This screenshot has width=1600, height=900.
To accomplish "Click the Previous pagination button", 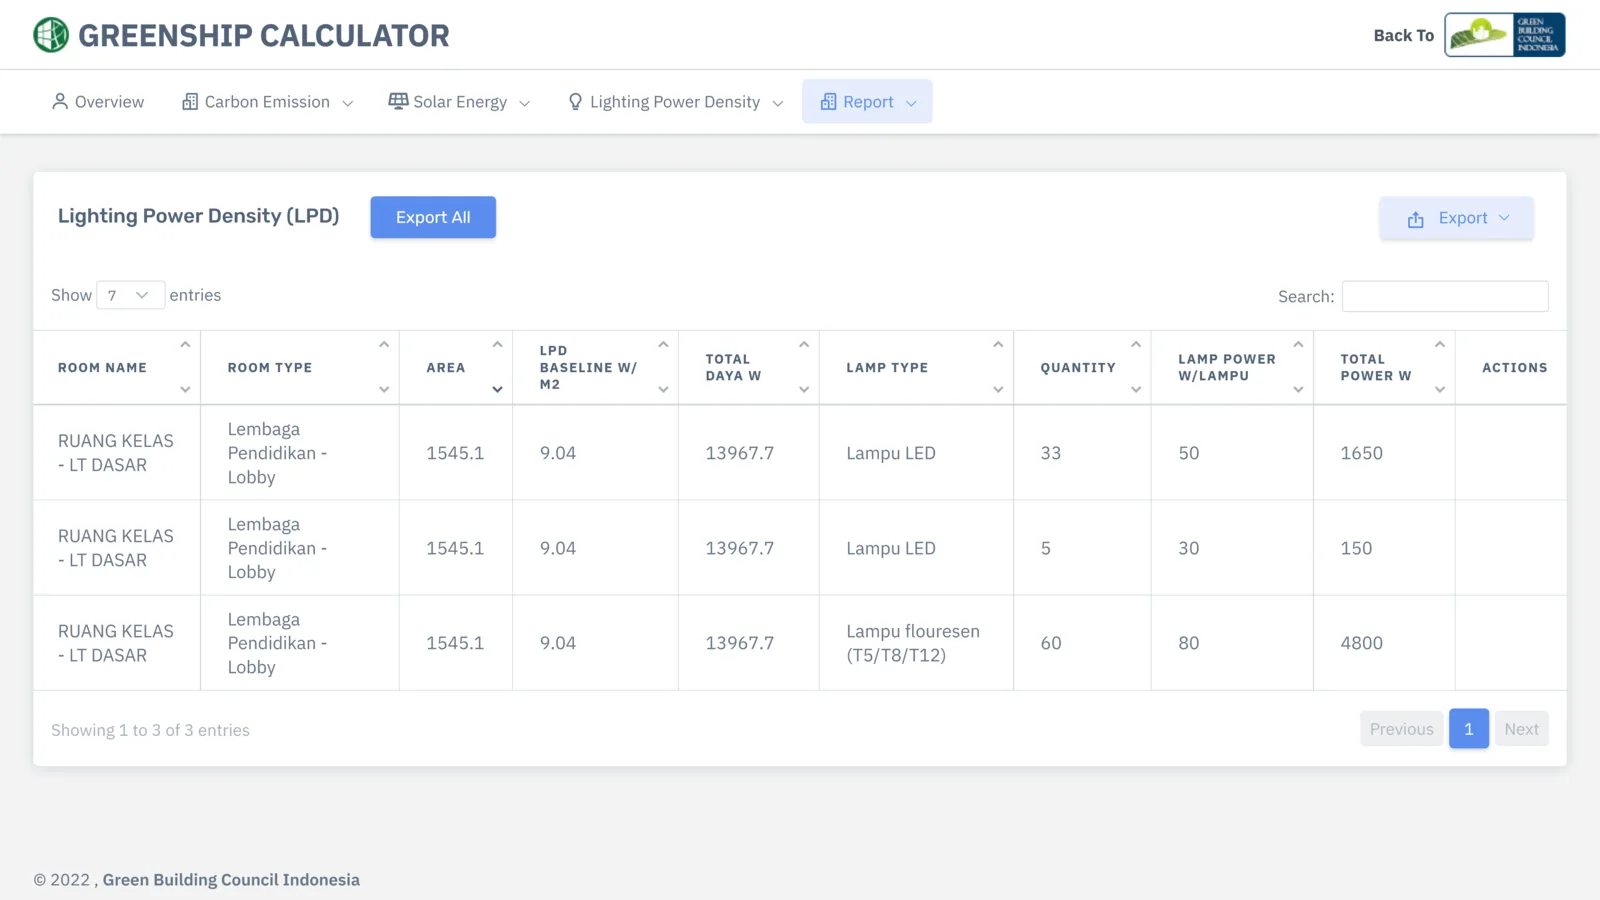I will 1401,729.
